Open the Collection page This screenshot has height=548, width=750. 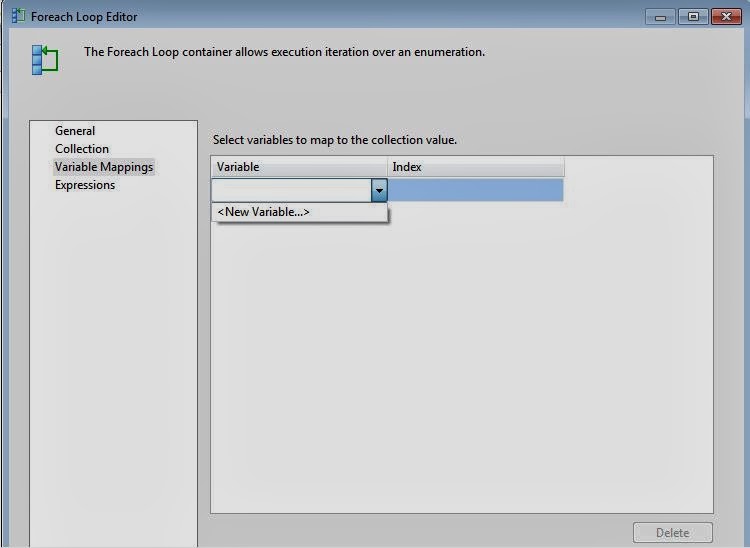(82, 149)
